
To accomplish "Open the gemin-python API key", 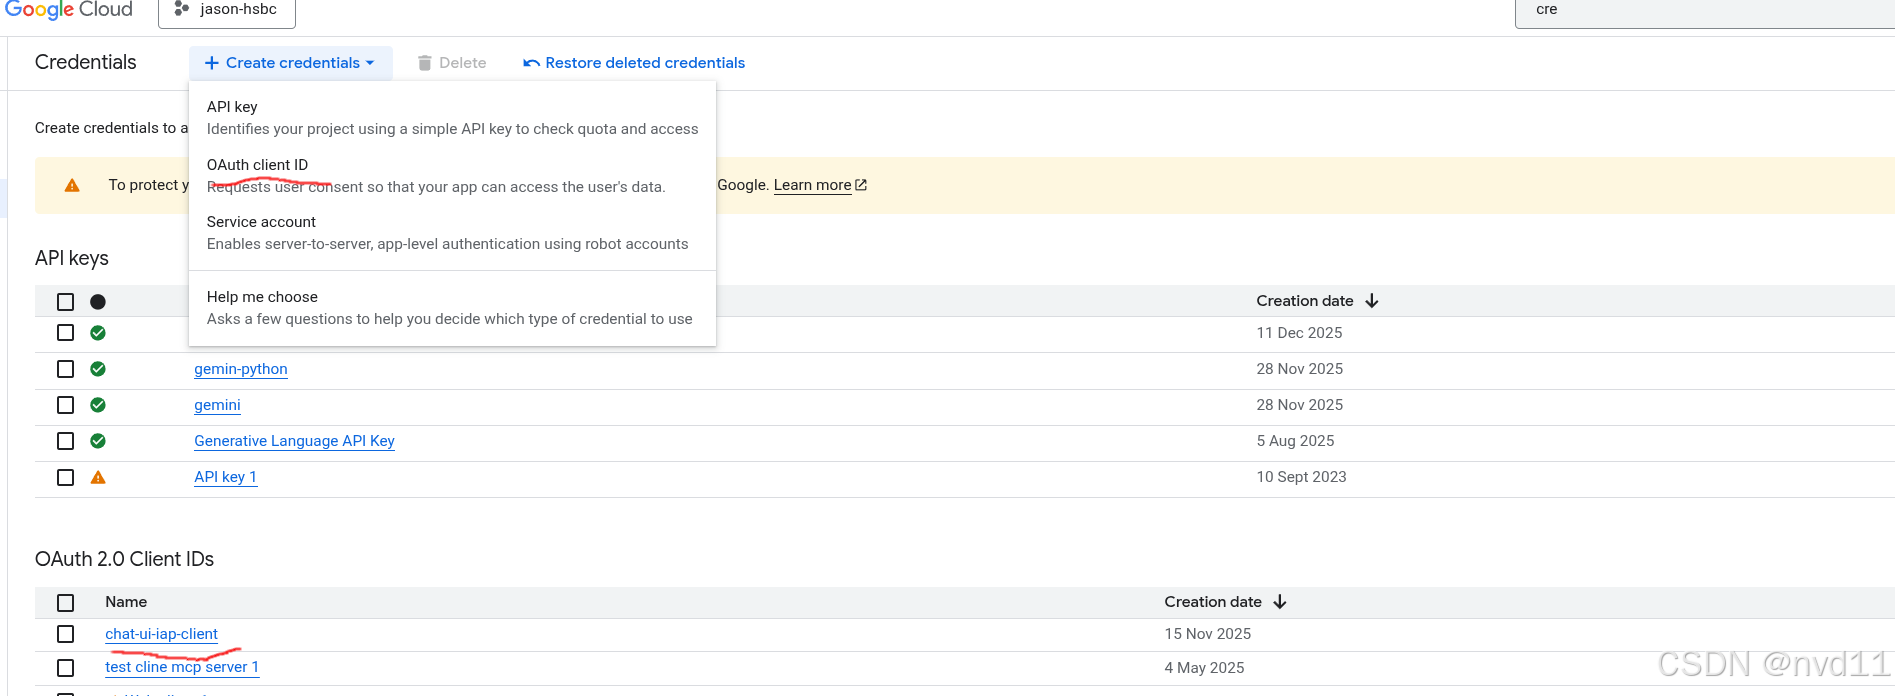I will [x=241, y=369].
